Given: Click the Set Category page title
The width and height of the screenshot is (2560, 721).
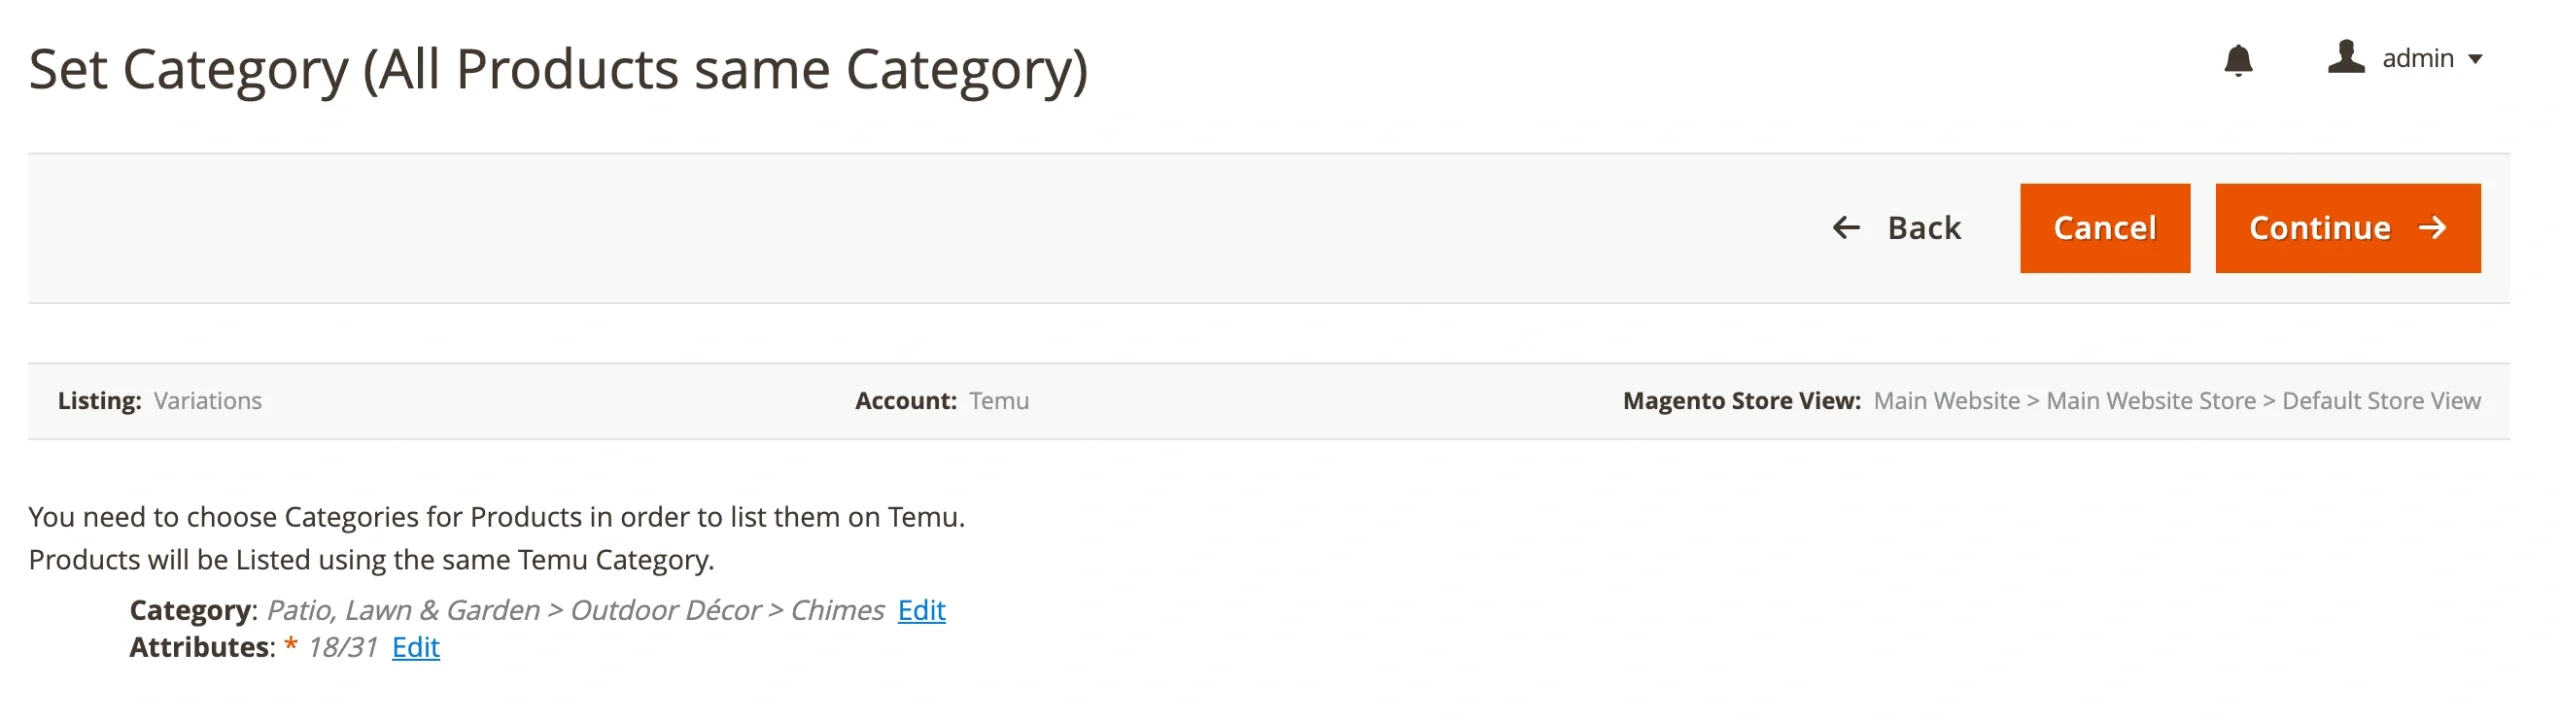Looking at the screenshot, I should [x=558, y=70].
